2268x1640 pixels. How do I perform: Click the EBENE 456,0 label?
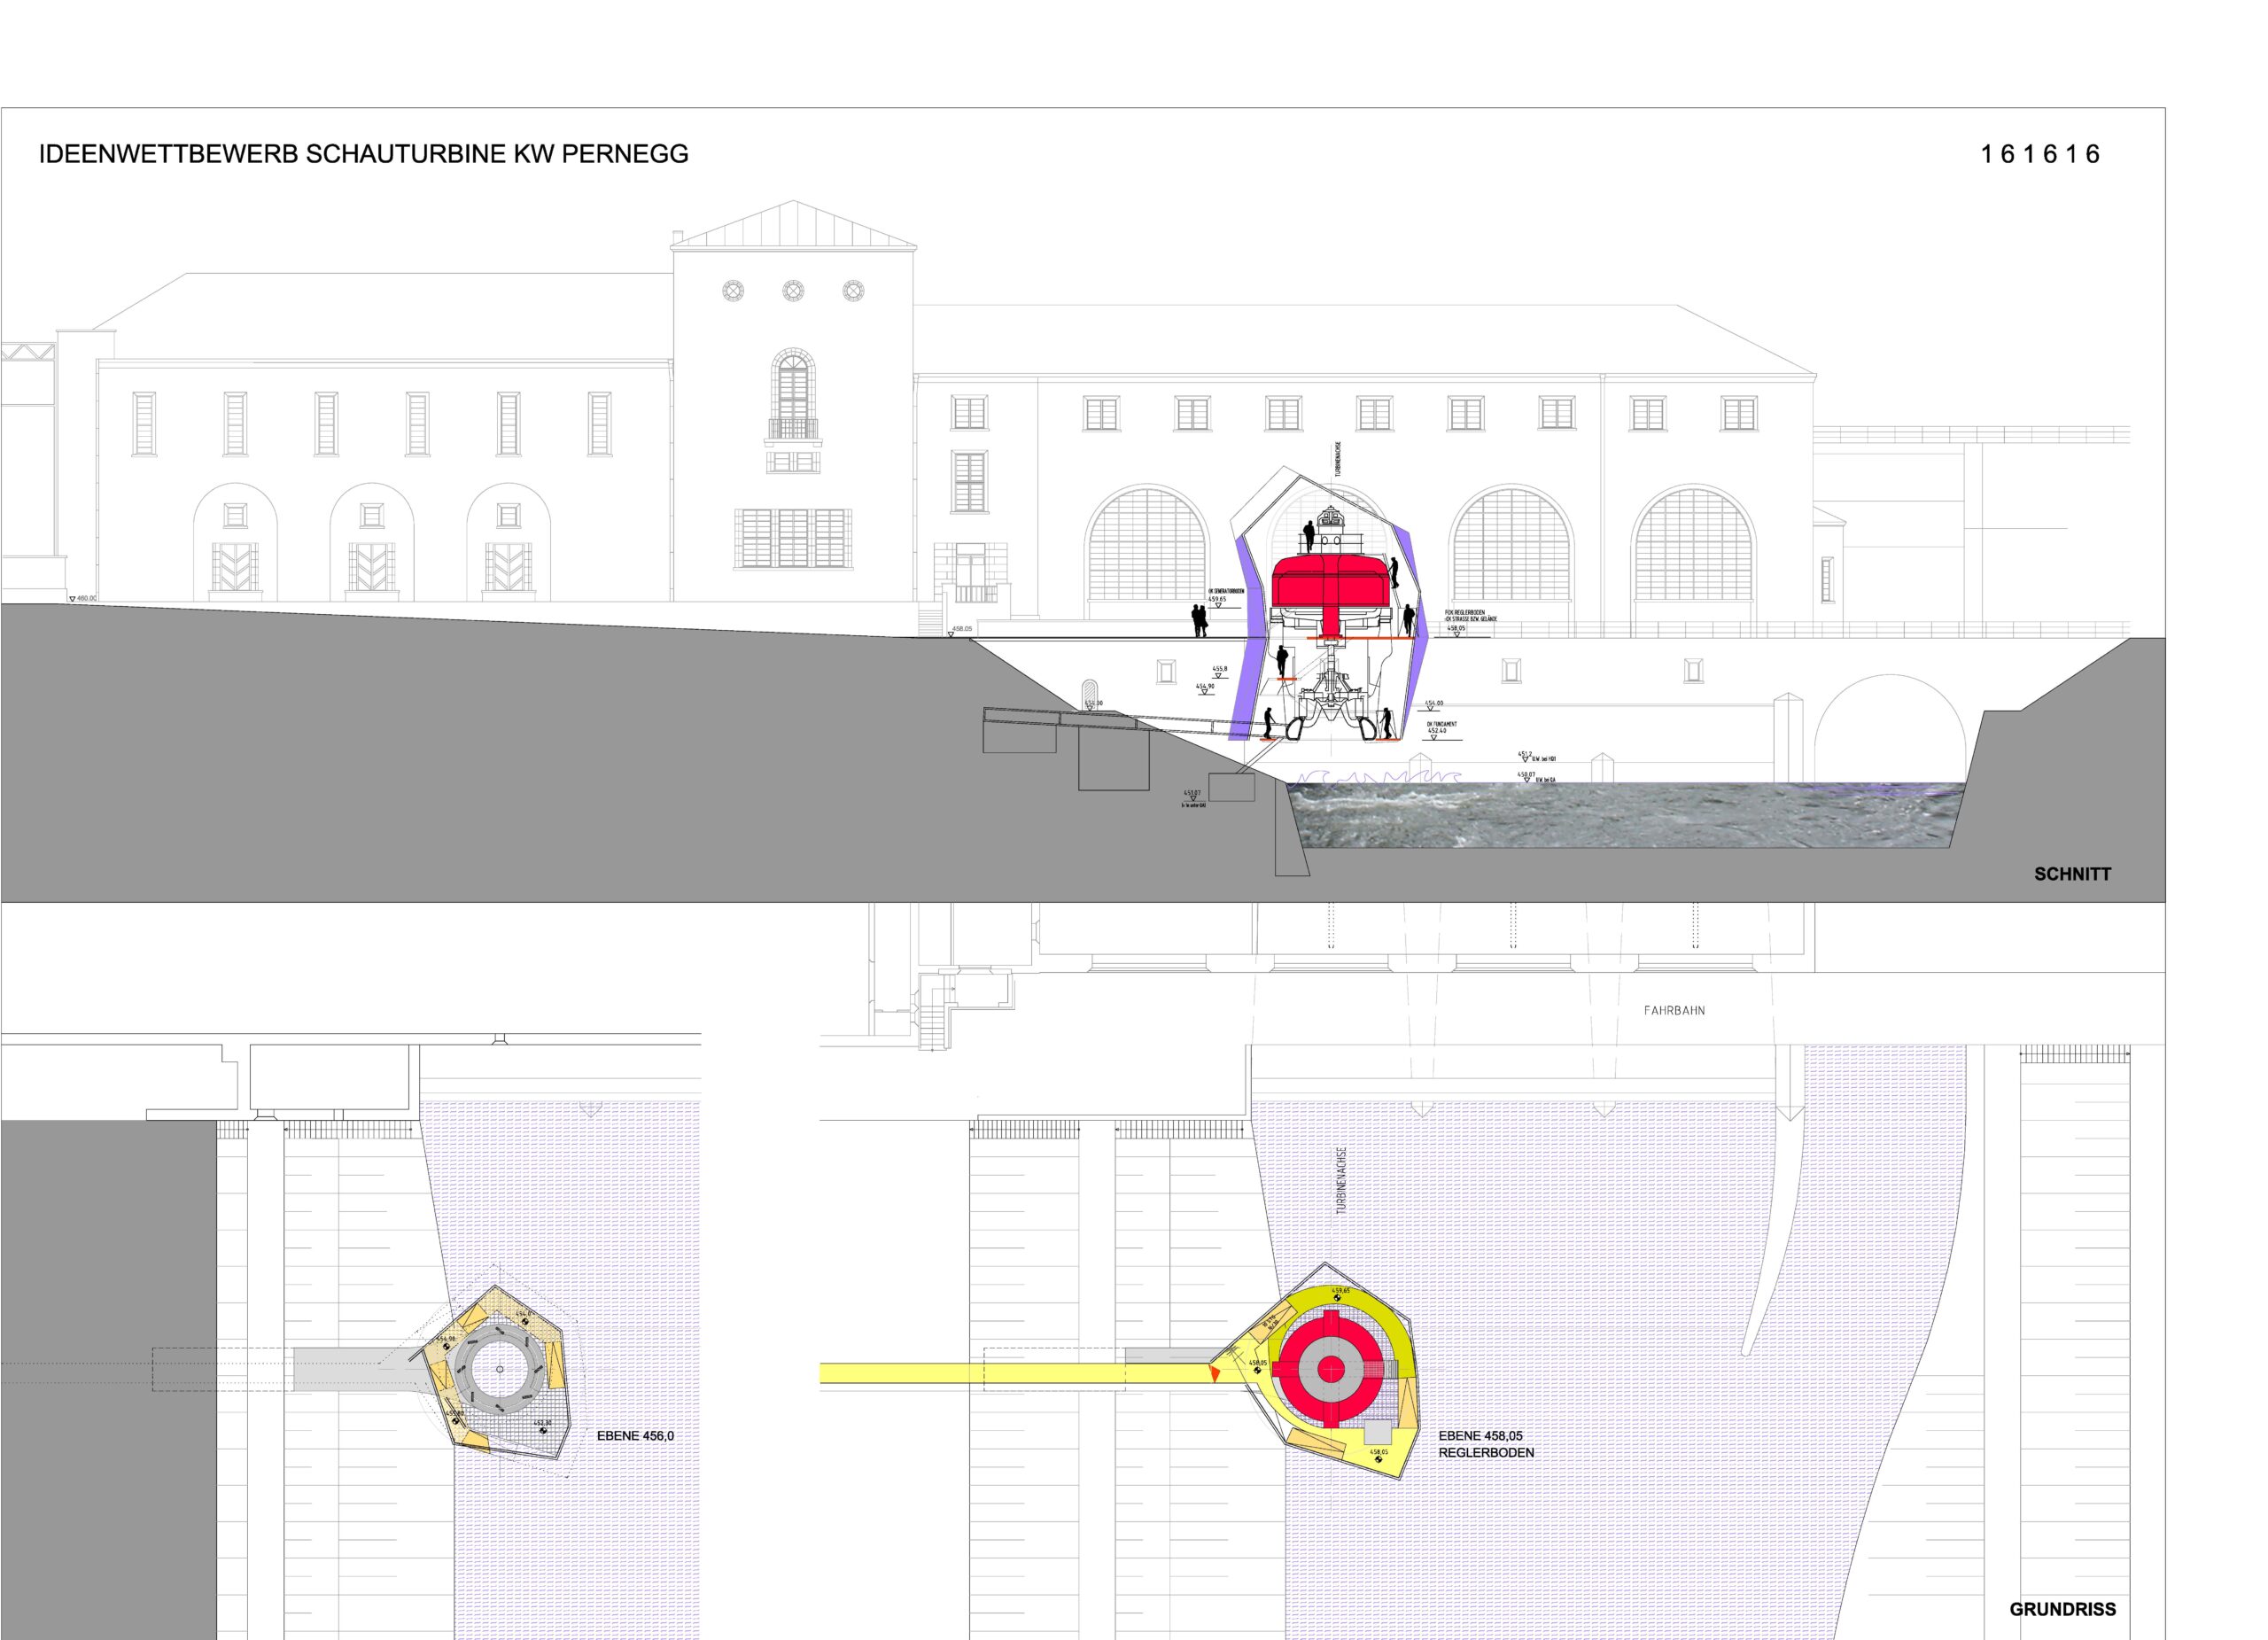[635, 1436]
